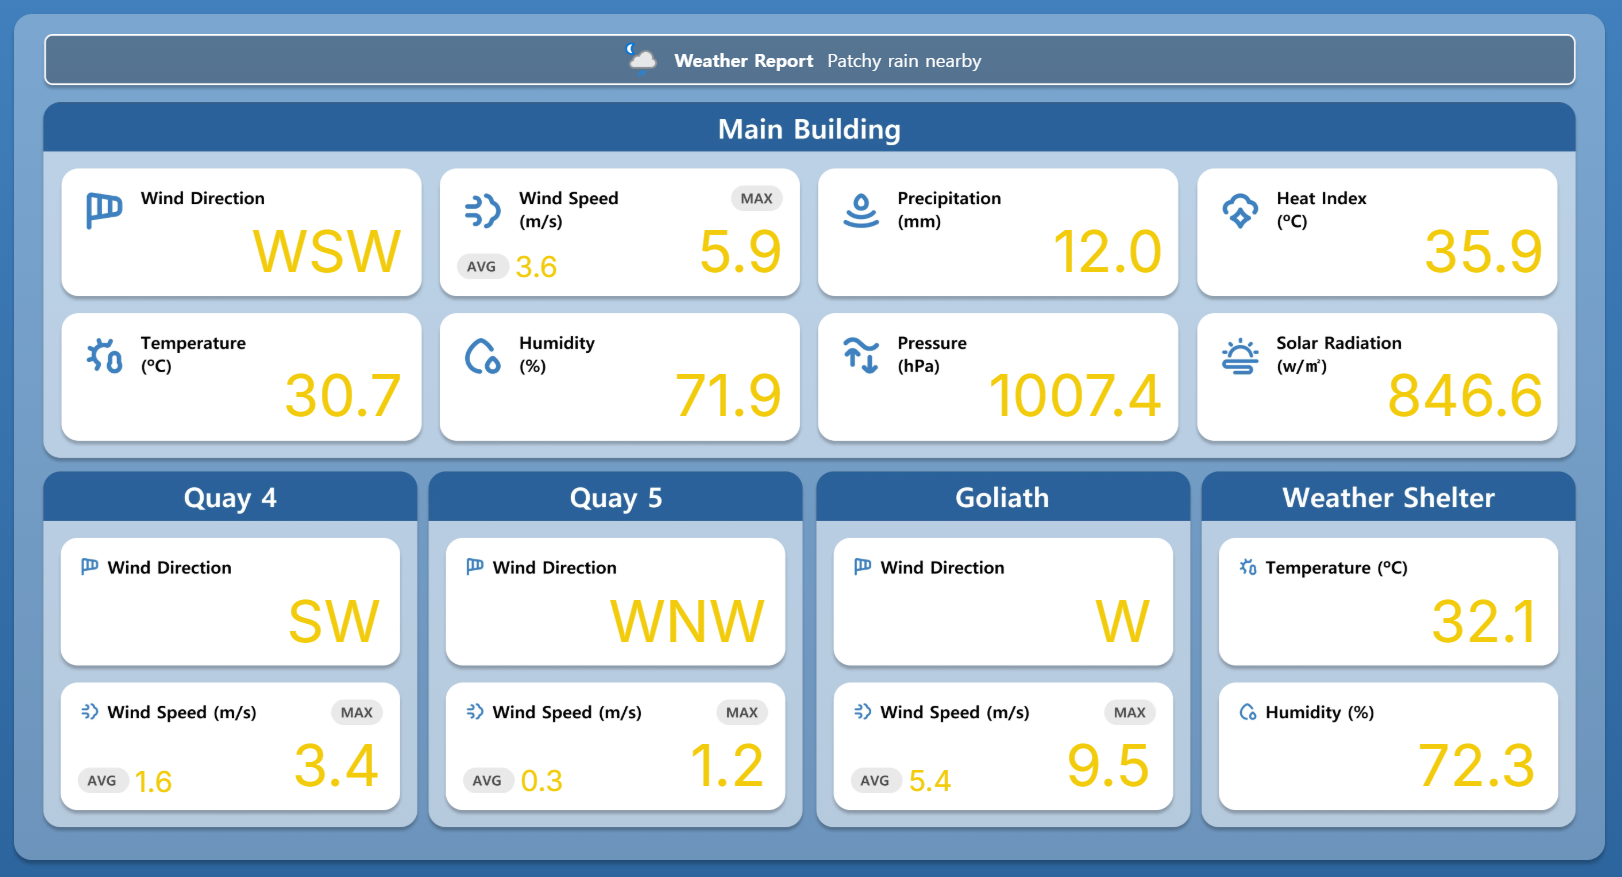Select the Quay 5 section header
The width and height of the screenshot is (1622, 877).
click(615, 498)
